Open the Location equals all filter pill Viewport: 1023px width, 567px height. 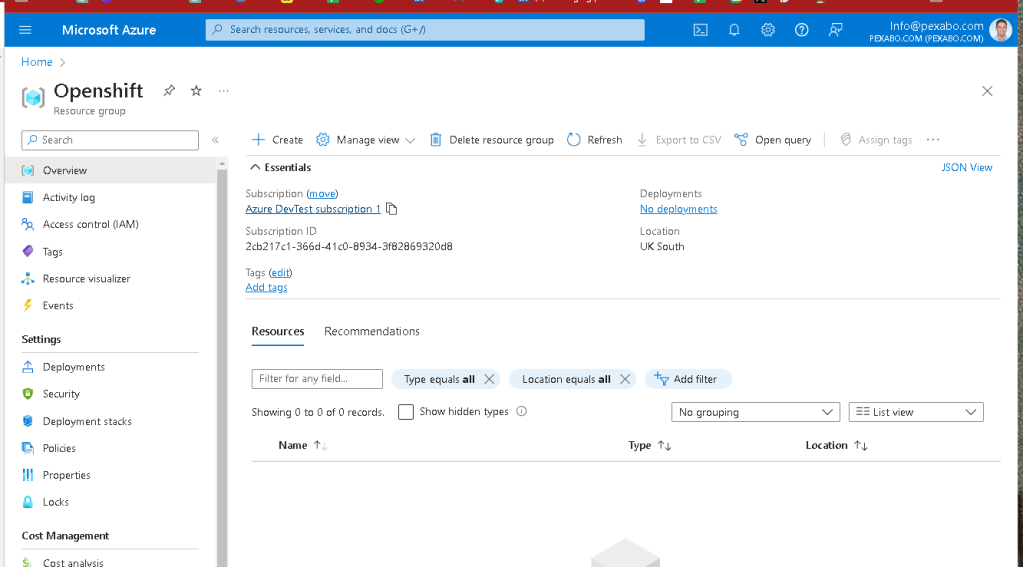tap(566, 379)
